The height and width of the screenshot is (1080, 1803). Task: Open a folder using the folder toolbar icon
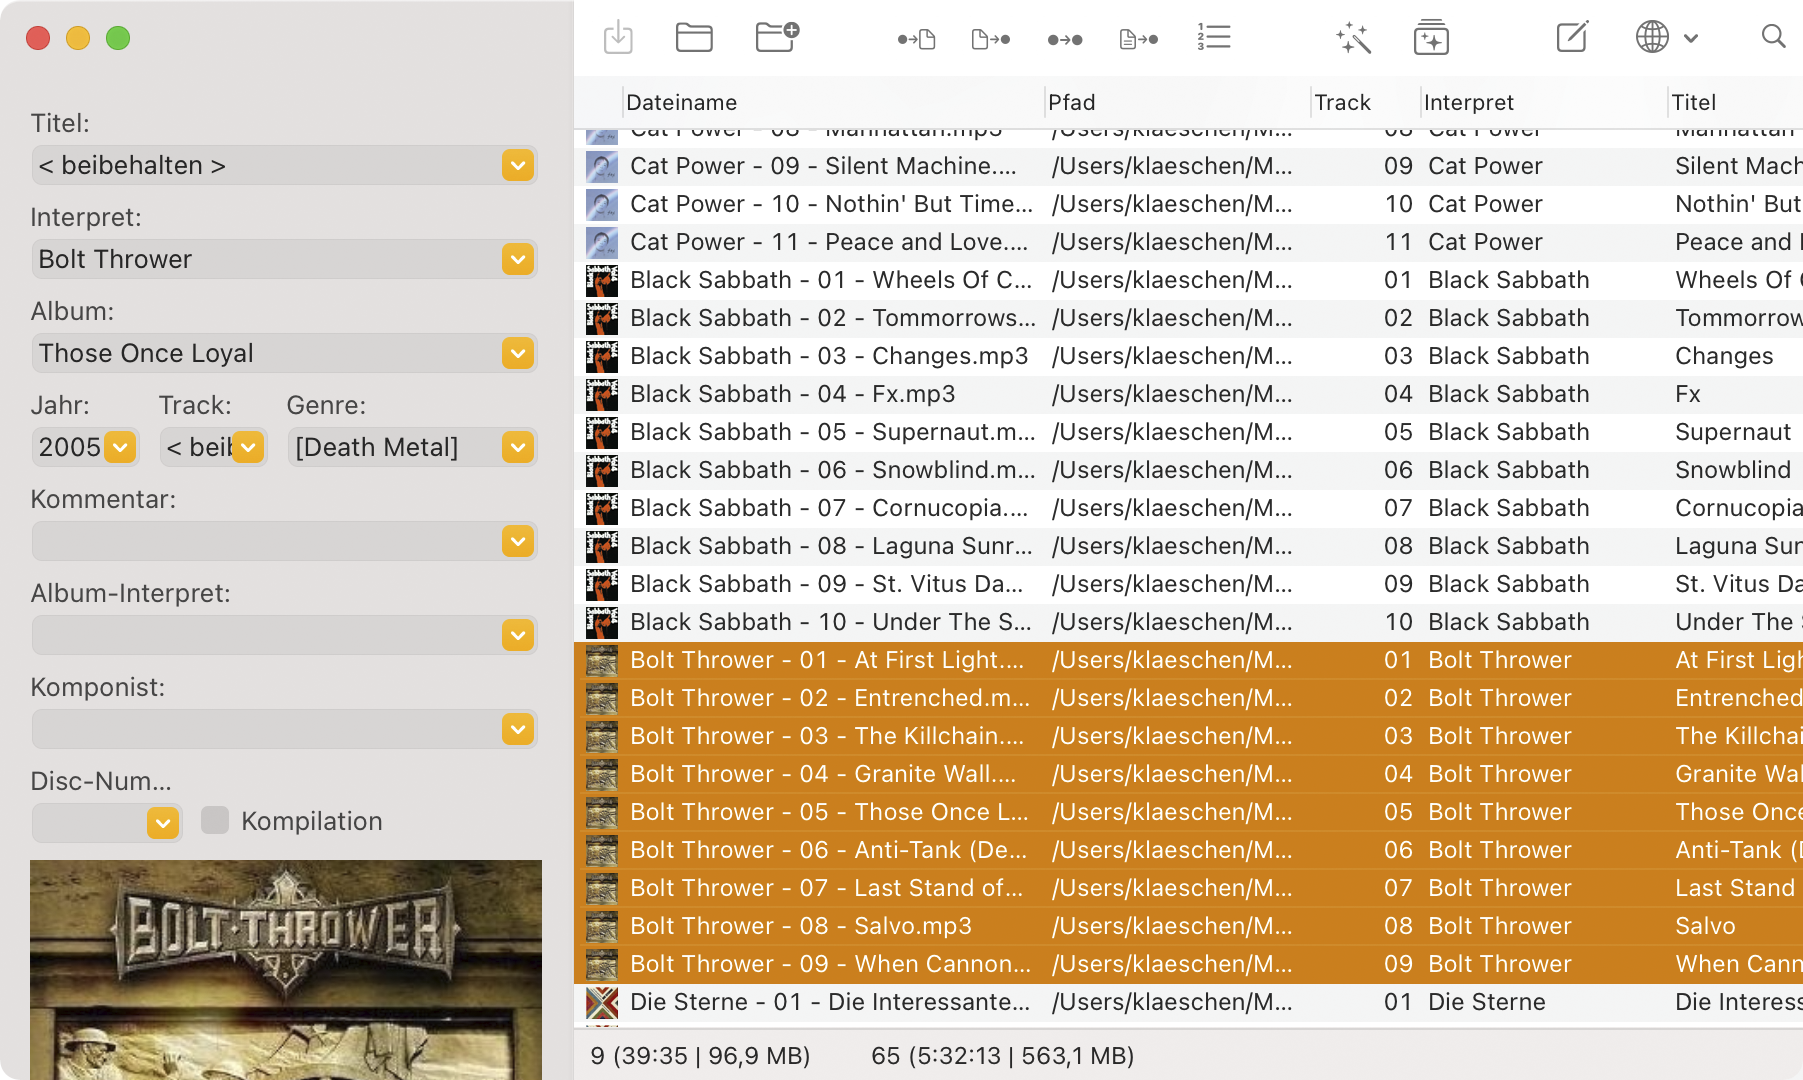pos(694,38)
